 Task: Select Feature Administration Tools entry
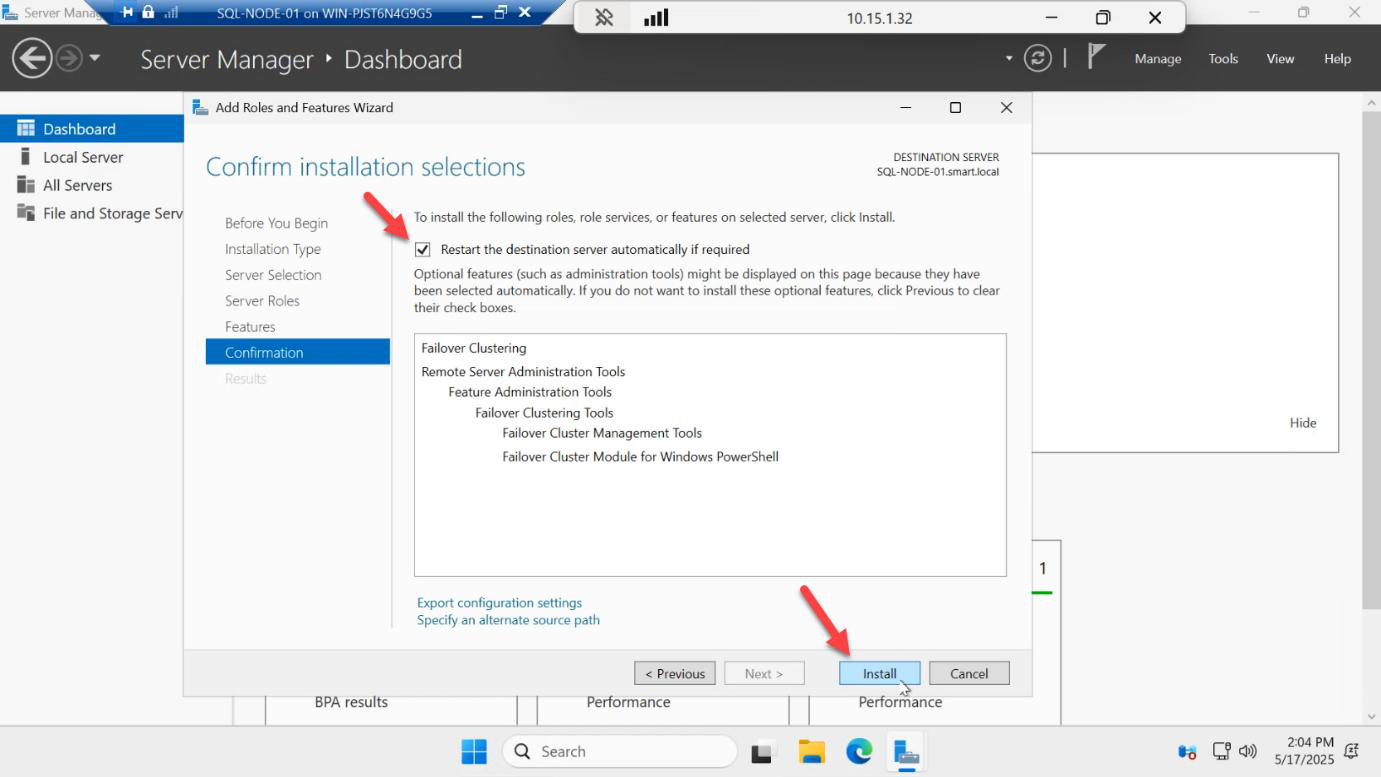click(x=530, y=392)
